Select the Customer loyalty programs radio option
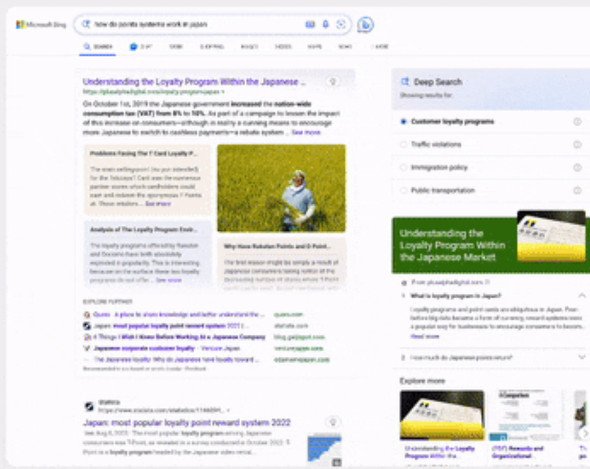 [x=403, y=122]
